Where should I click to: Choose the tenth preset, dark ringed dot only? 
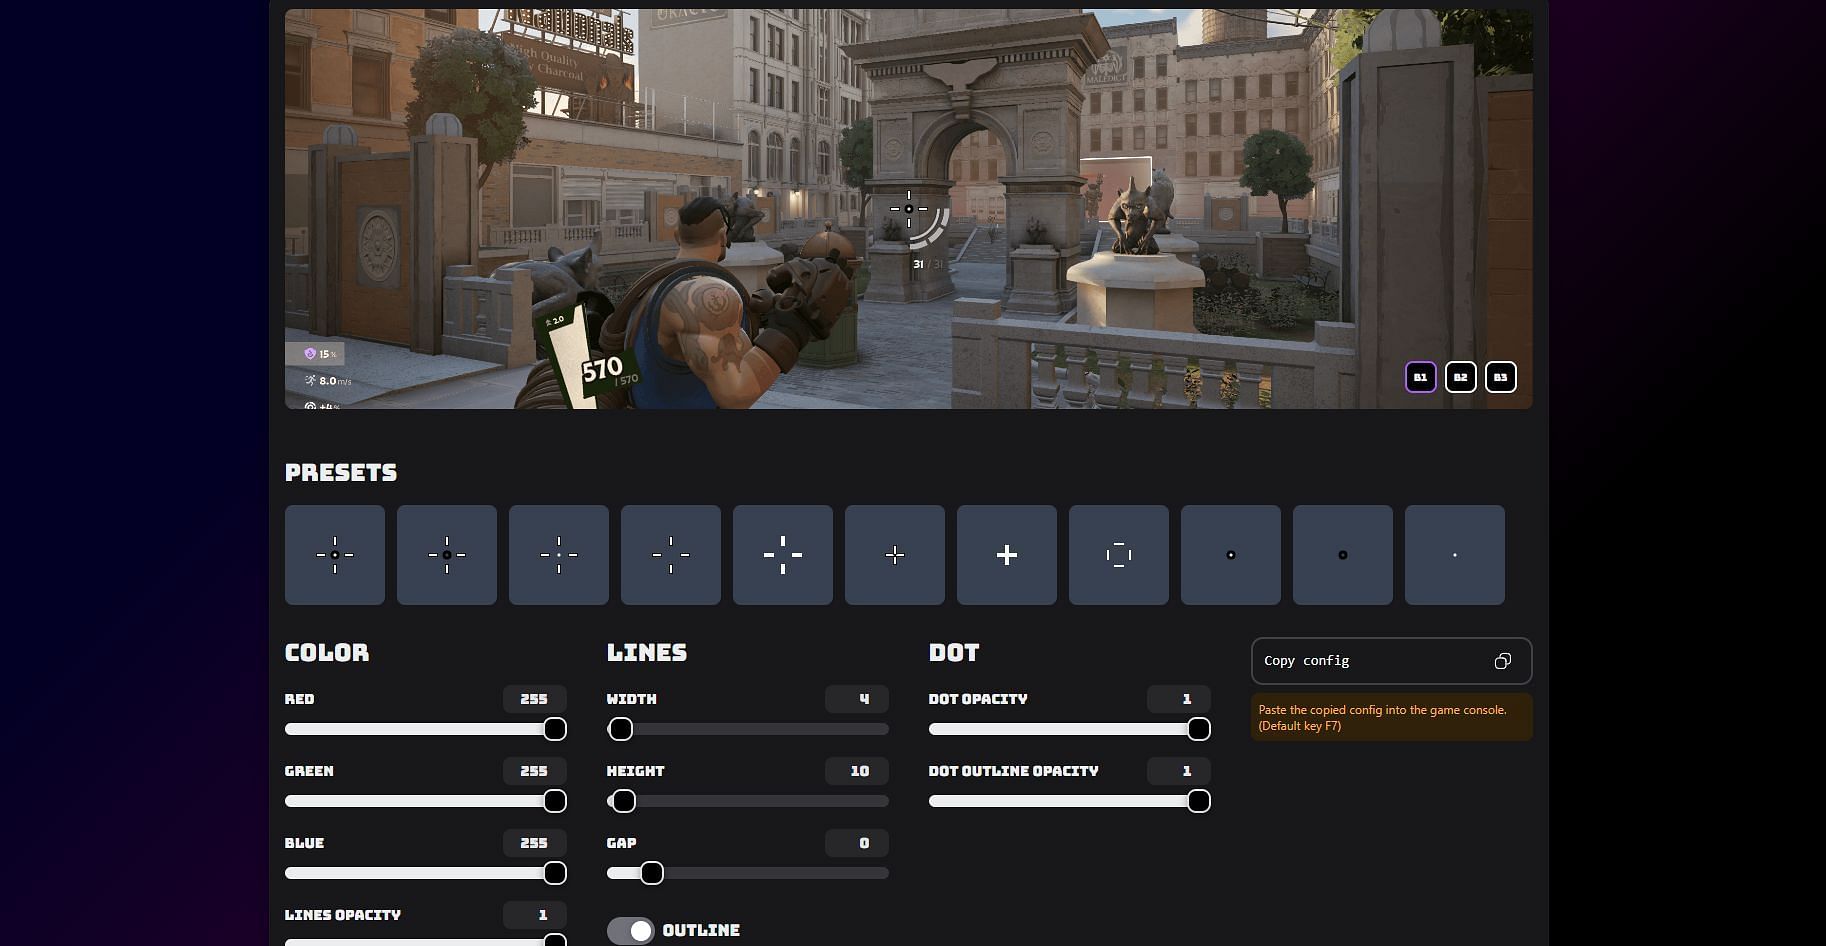pos(1343,555)
